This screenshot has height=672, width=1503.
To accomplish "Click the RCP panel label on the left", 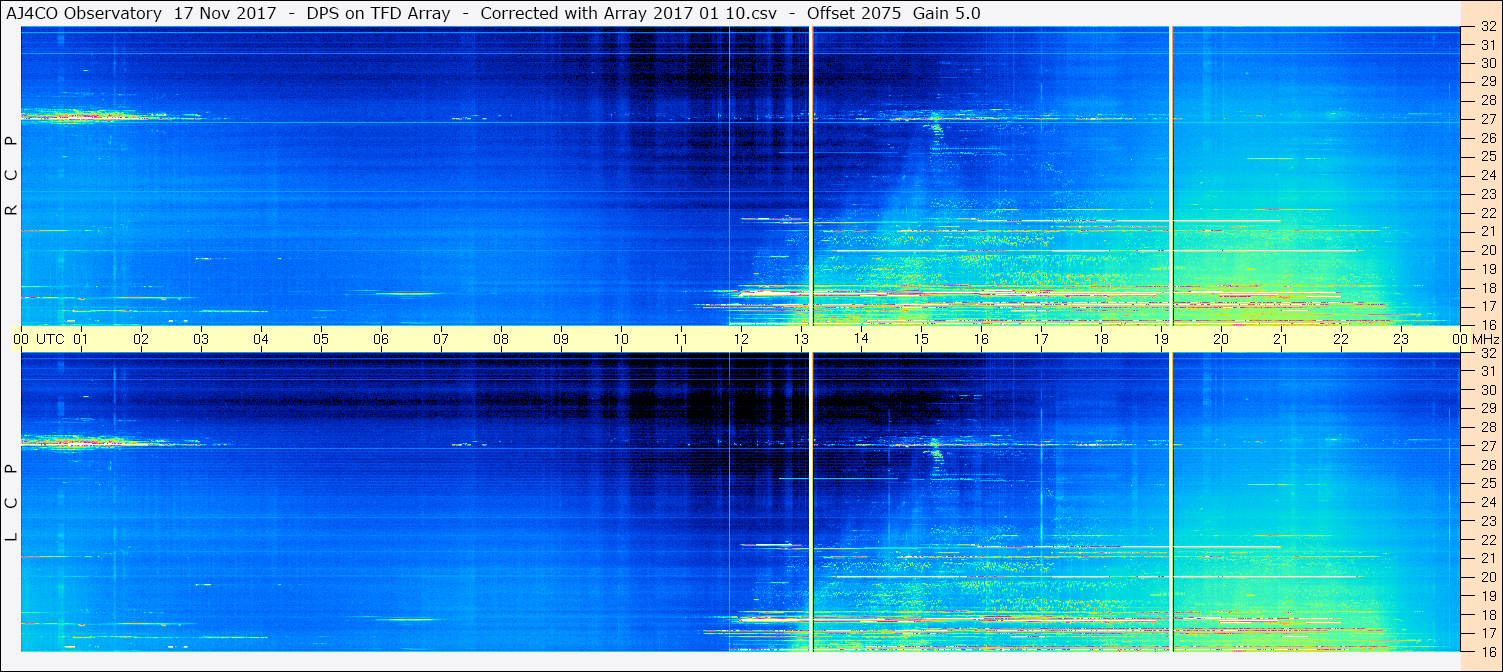I will coord(12,175).
